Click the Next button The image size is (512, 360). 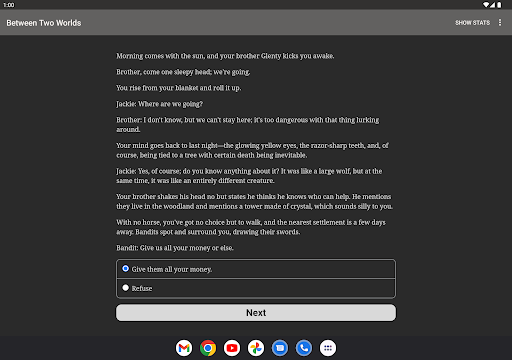(x=256, y=313)
